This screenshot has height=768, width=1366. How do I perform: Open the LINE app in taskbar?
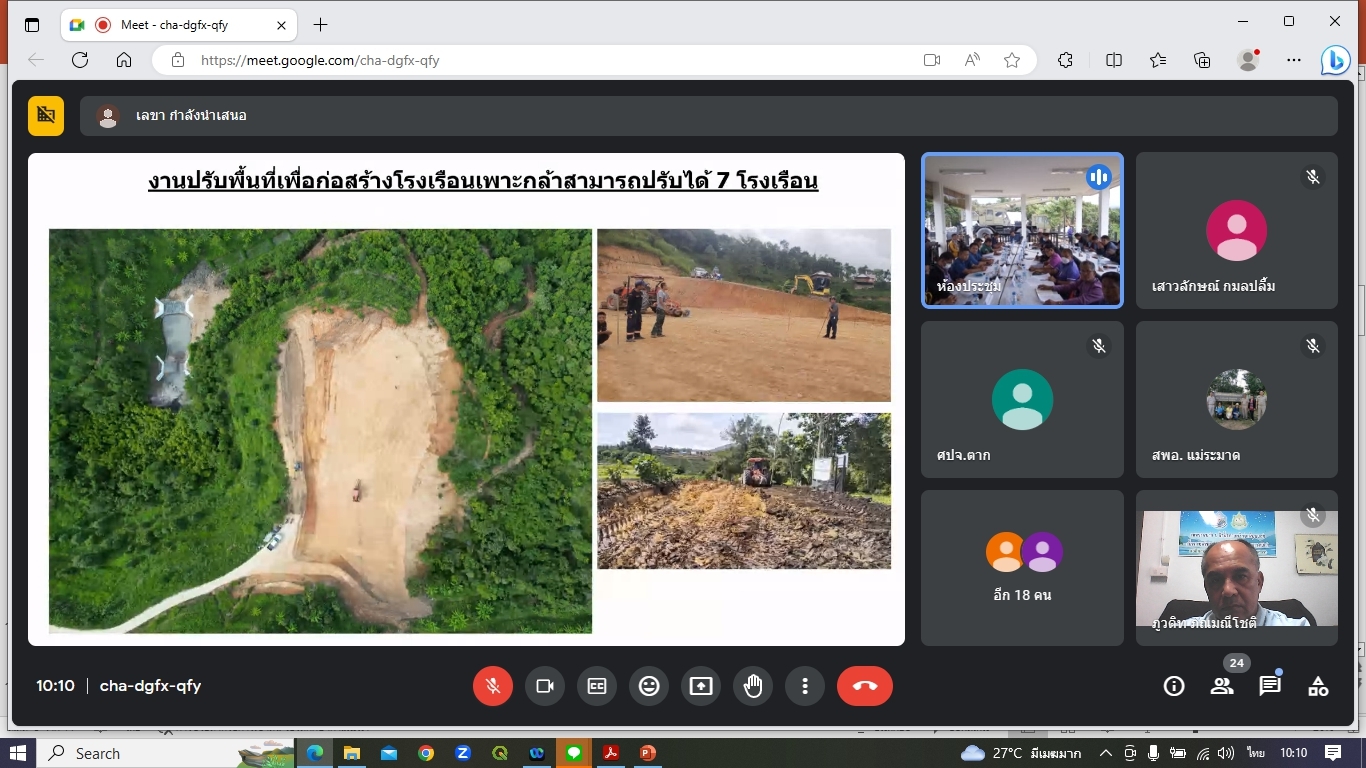574,753
